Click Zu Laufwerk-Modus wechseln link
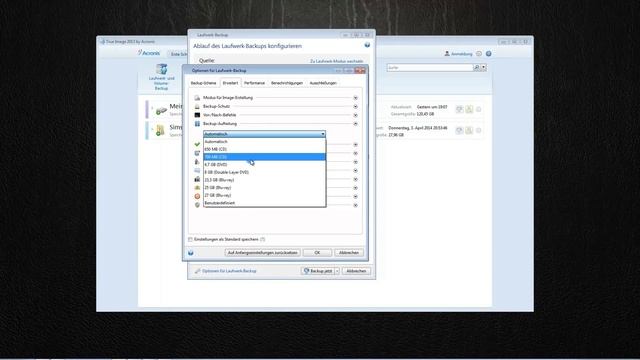The width and height of the screenshot is (640, 360). tap(336, 61)
